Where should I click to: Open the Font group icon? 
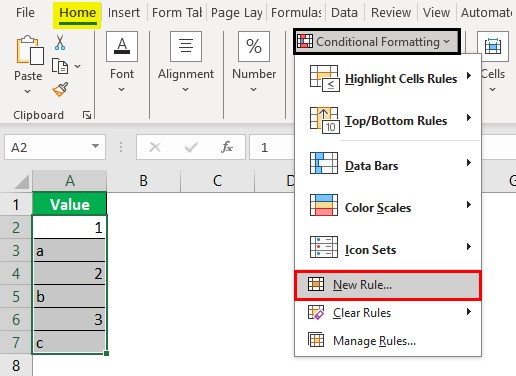click(x=122, y=46)
